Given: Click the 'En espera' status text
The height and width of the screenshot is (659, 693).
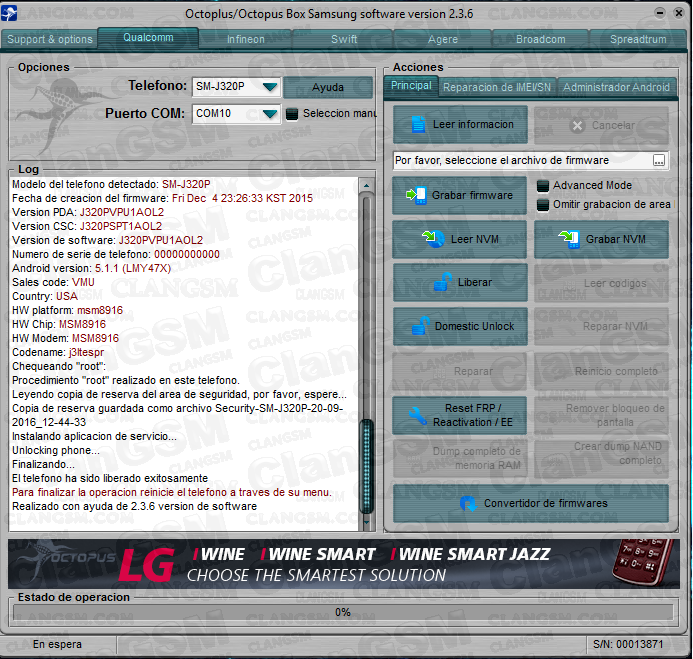Looking at the screenshot, I should [x=57, y=644].
